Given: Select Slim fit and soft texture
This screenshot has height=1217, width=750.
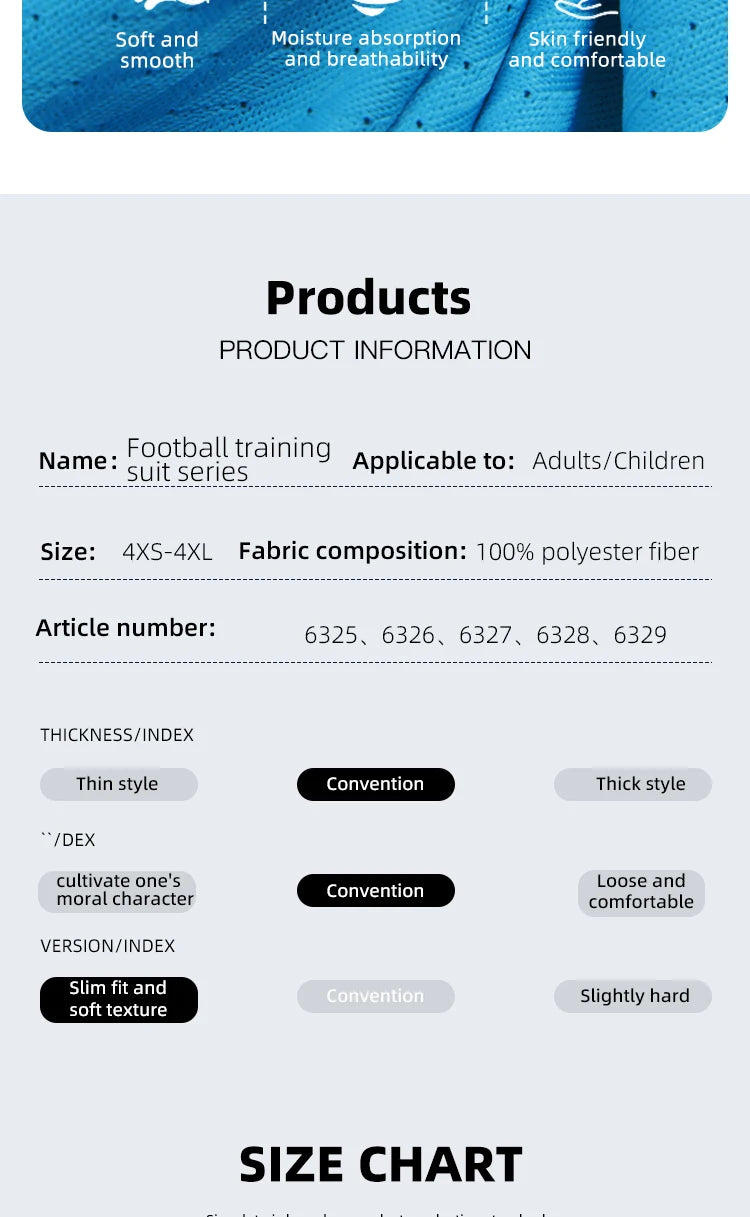Looking at the screenshot, I should (x=118, y=999).
